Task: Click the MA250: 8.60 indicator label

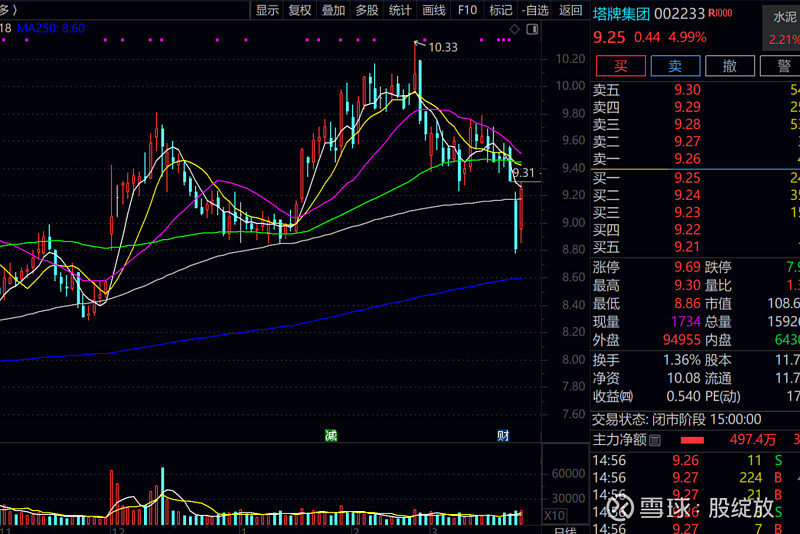Action: [x=51, y=28]
